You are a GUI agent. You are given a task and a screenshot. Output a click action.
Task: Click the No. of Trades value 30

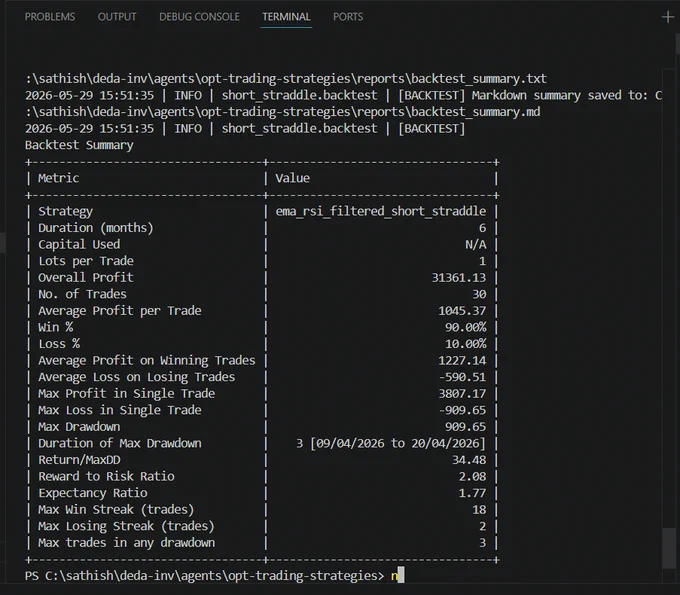[x=479, y=294]
